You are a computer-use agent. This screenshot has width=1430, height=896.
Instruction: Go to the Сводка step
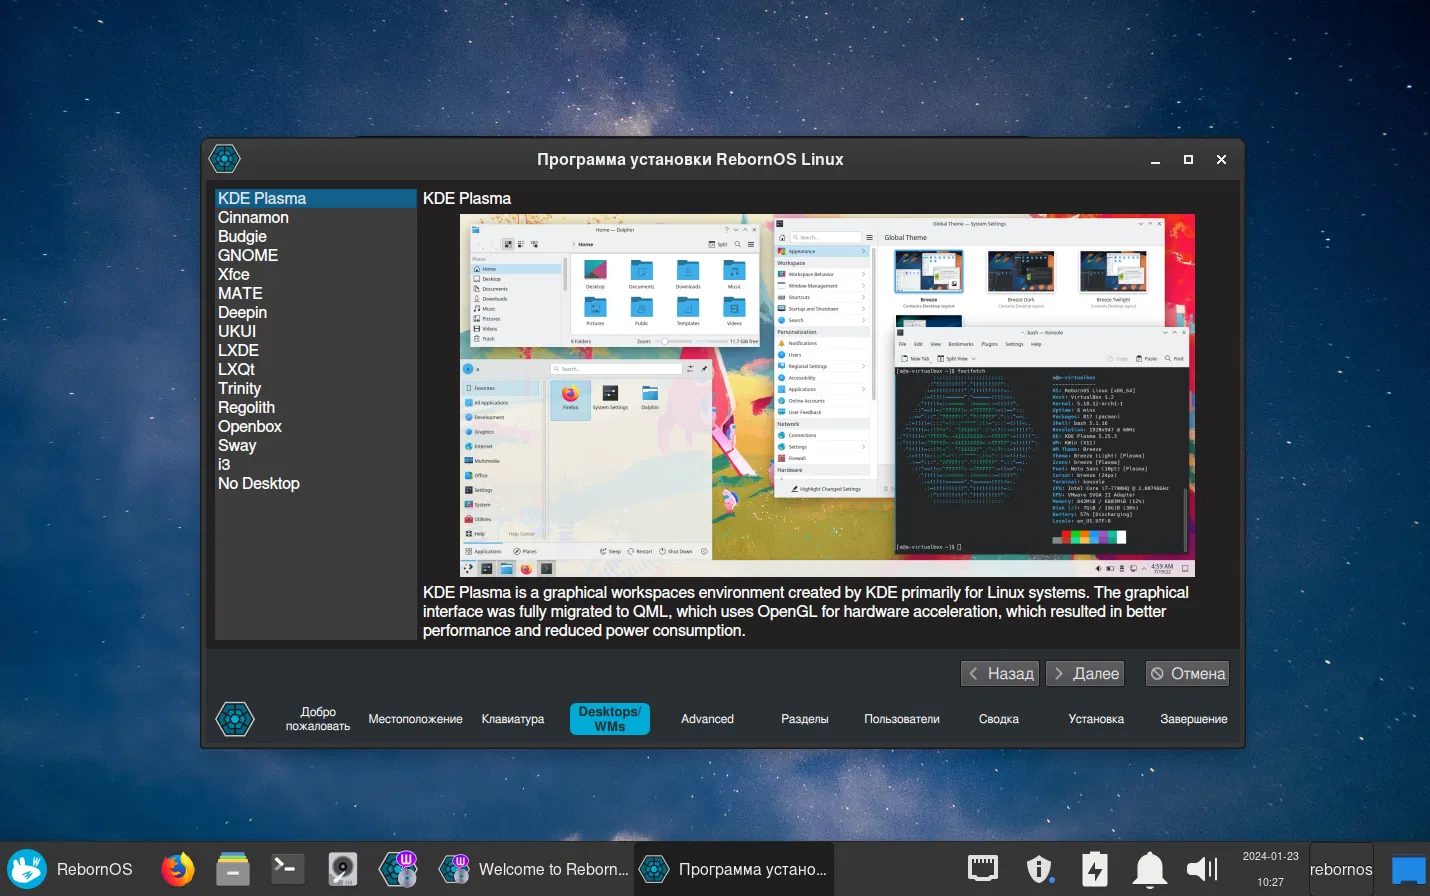pos(999,719)
